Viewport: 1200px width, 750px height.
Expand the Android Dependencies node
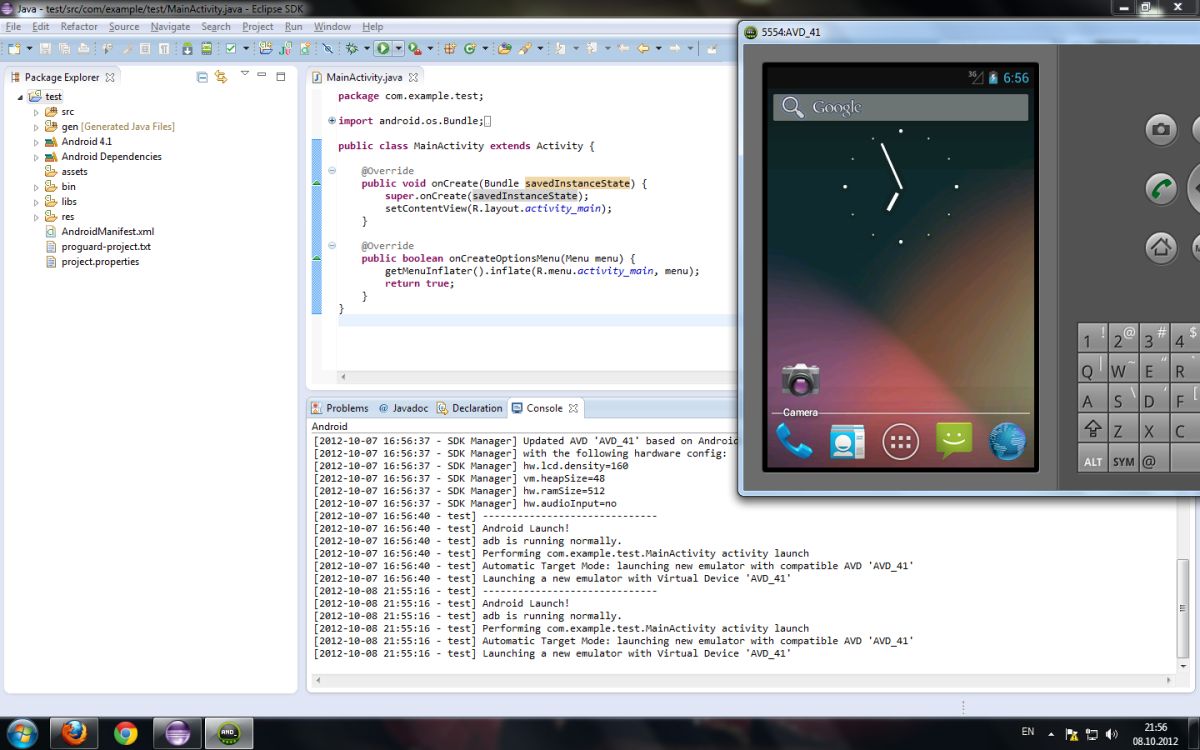[37, 157]
